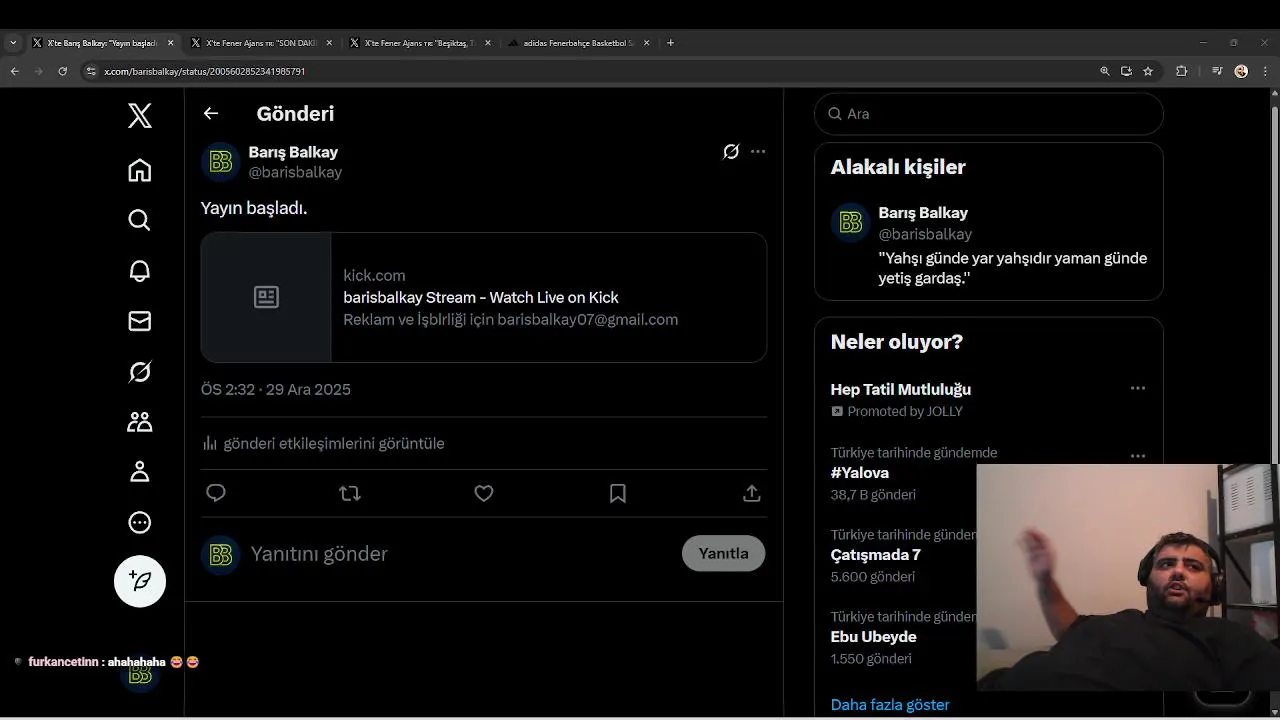Screen dimensions: 1280x720
Task: Open the Çatışmada 7 trend
Action: point(876,555)
